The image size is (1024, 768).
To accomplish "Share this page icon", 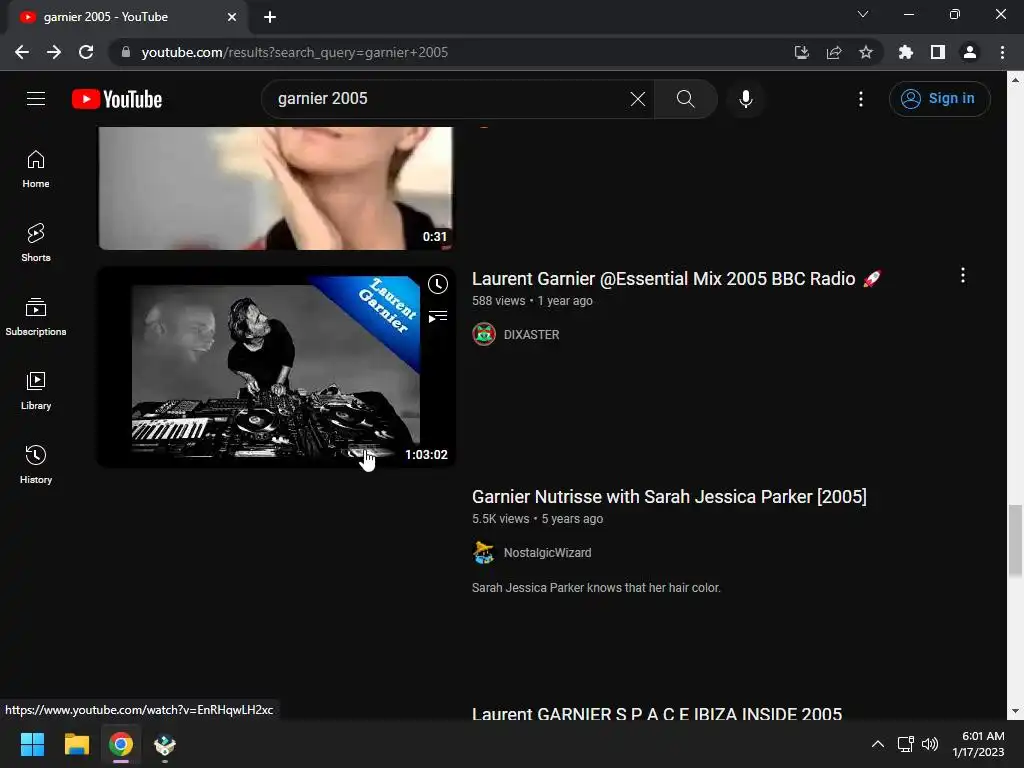I will pyautogui.click(x=833, y=52).
